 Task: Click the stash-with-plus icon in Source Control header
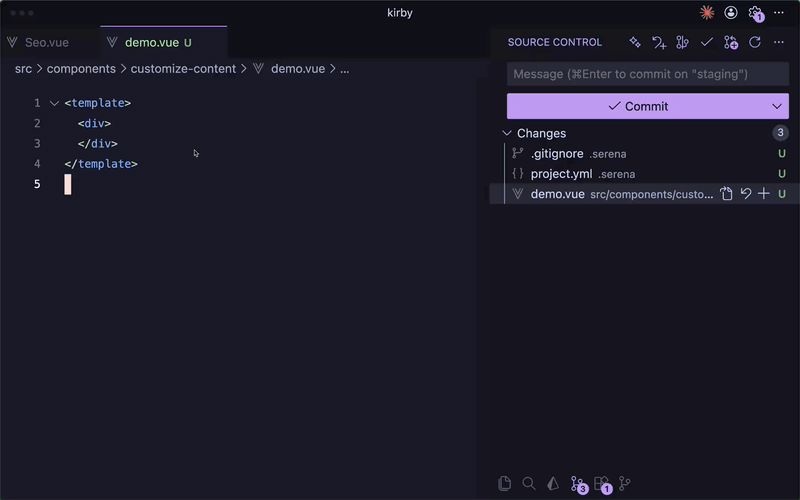click(x=659, y=42)
